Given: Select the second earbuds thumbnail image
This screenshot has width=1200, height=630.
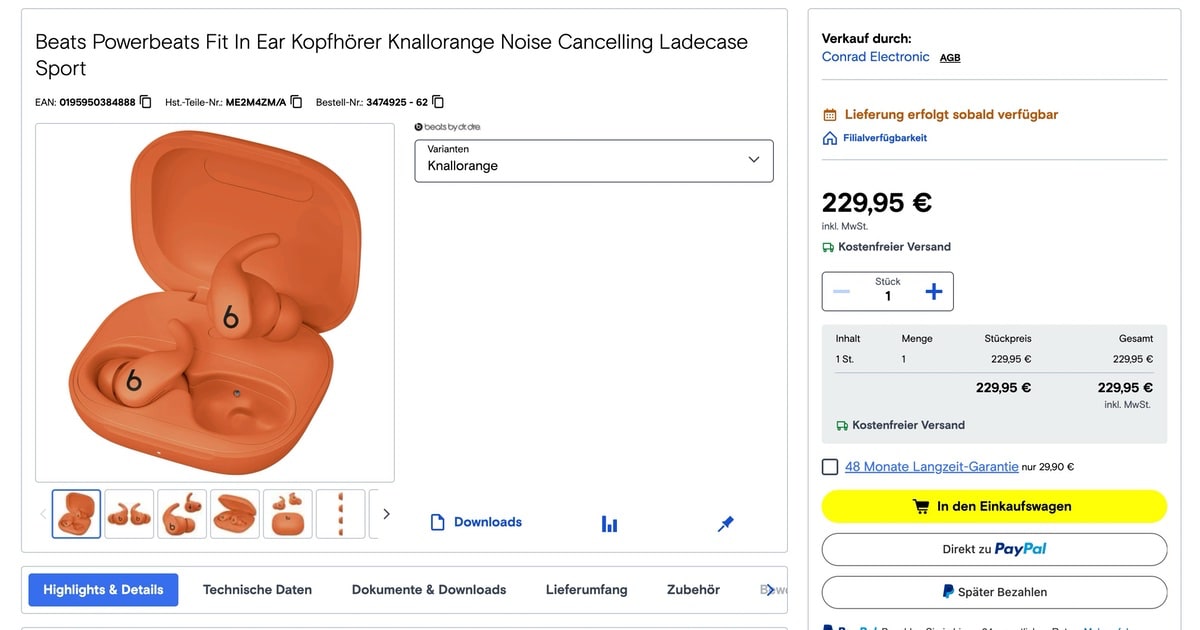Looking at the screenshot, I should (129, 514).
